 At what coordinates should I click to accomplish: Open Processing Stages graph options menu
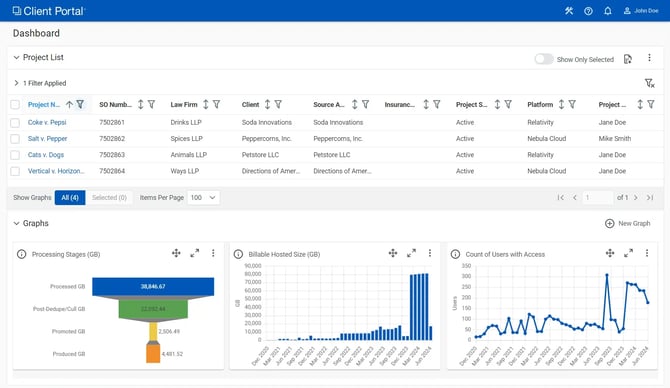pyautogui.click(x=213, y=253)
